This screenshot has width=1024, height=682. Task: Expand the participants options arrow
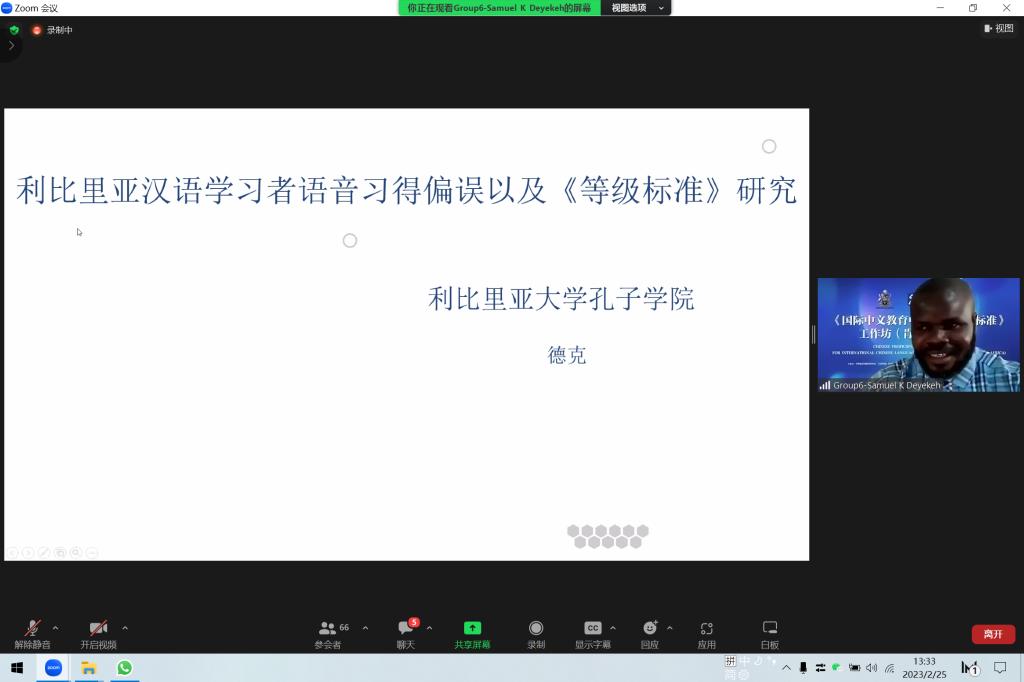point(365,628)
